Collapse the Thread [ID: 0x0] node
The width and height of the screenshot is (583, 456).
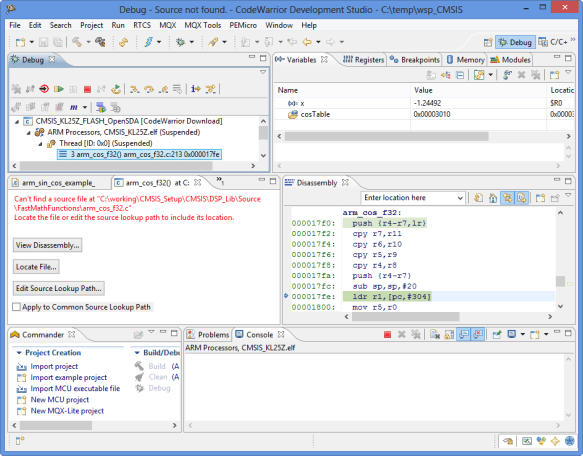40,144
